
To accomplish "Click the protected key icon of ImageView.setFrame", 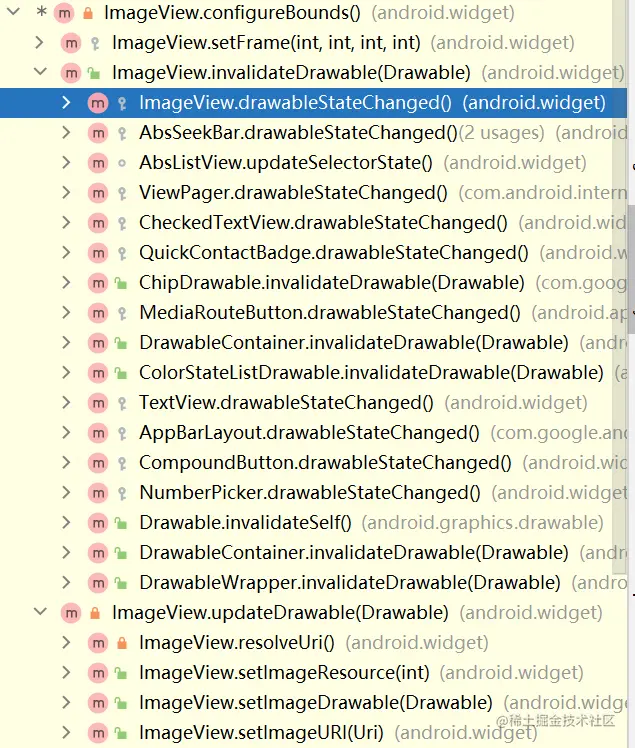I will coord(95,44).
